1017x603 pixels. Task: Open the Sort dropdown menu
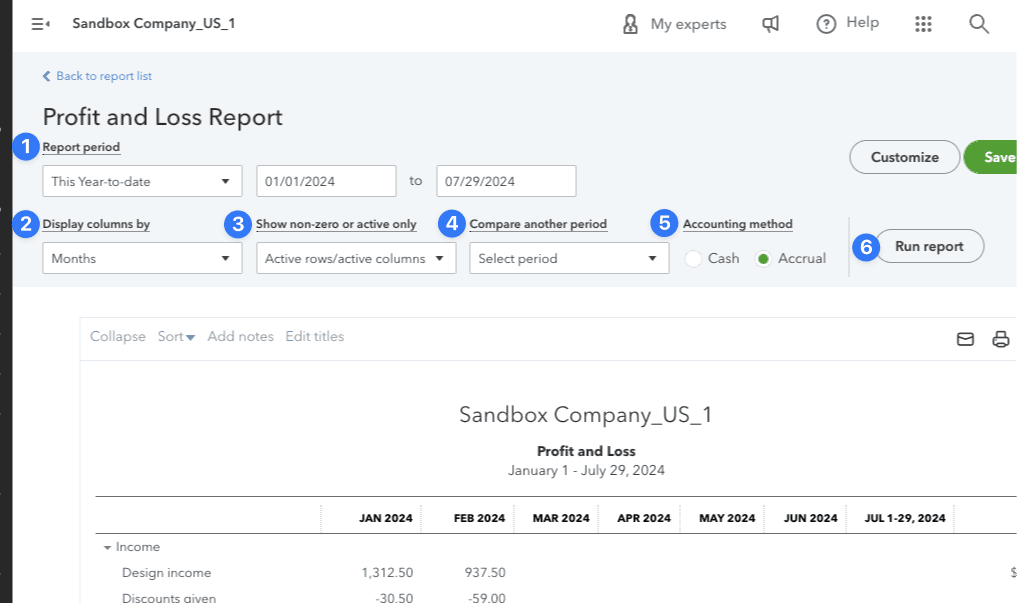tap(176, 337)
